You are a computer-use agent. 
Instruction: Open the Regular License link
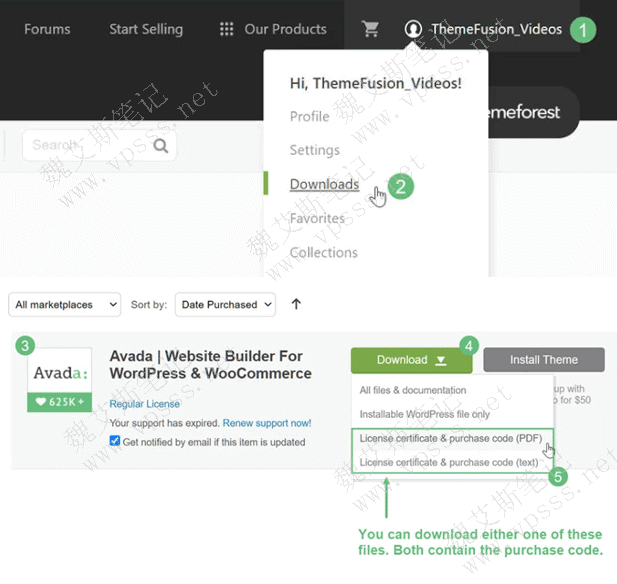click(x=145, y=404)
